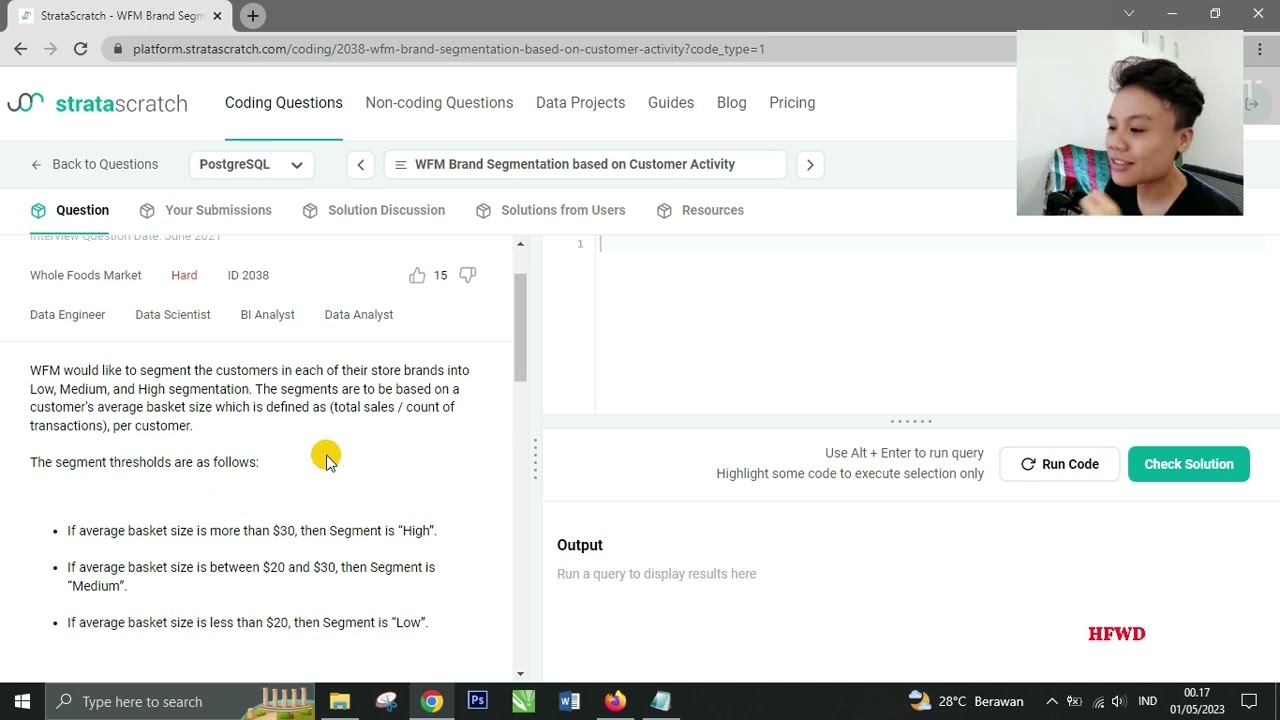
Task: Click the StrataScratch logo
Action: [x=97, y=103]
